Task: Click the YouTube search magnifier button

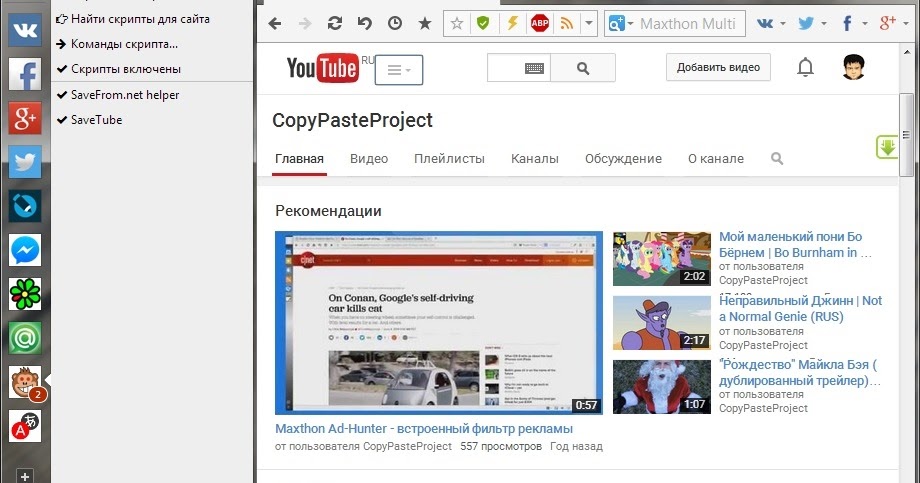Action: point(583,68)
